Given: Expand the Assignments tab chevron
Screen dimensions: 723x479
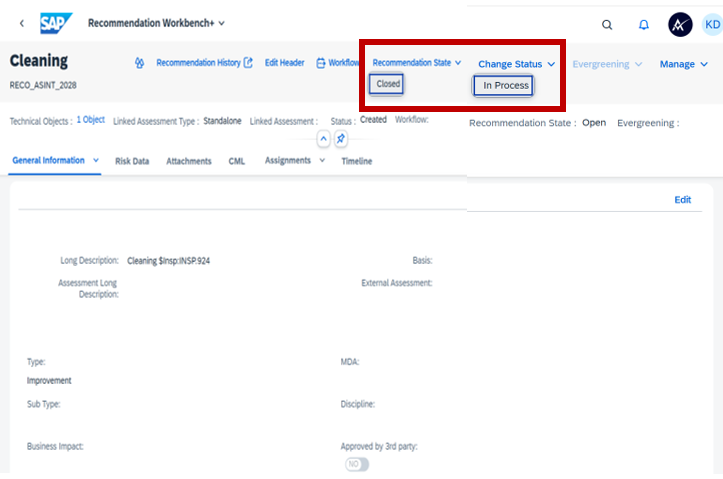Looking at the screenshot, I should pyautogui.click(x=322, y=160).
